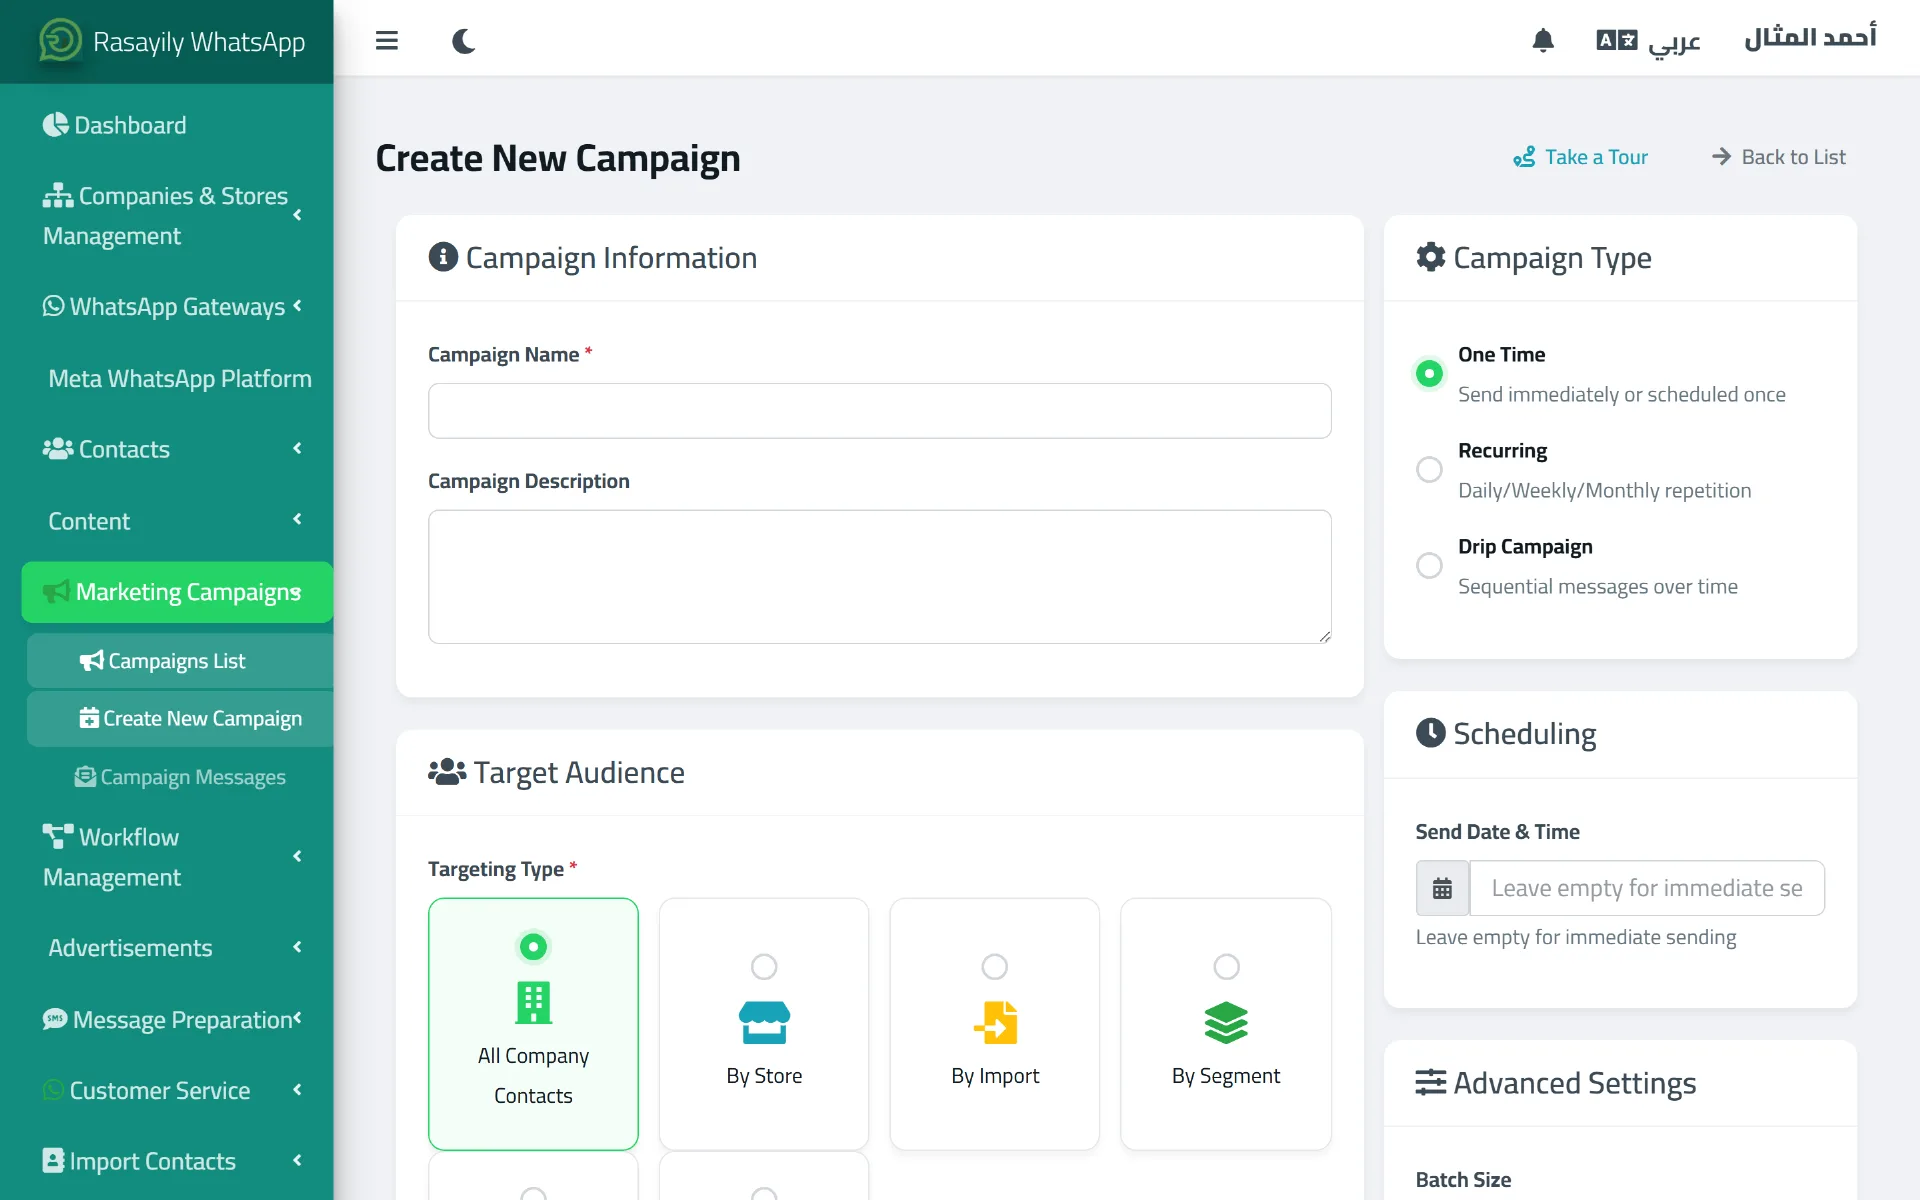Click the Message Preparation SMS bubble icon
The width and height of the screenshot is (1920, 1200).
tap(55, 1019)
